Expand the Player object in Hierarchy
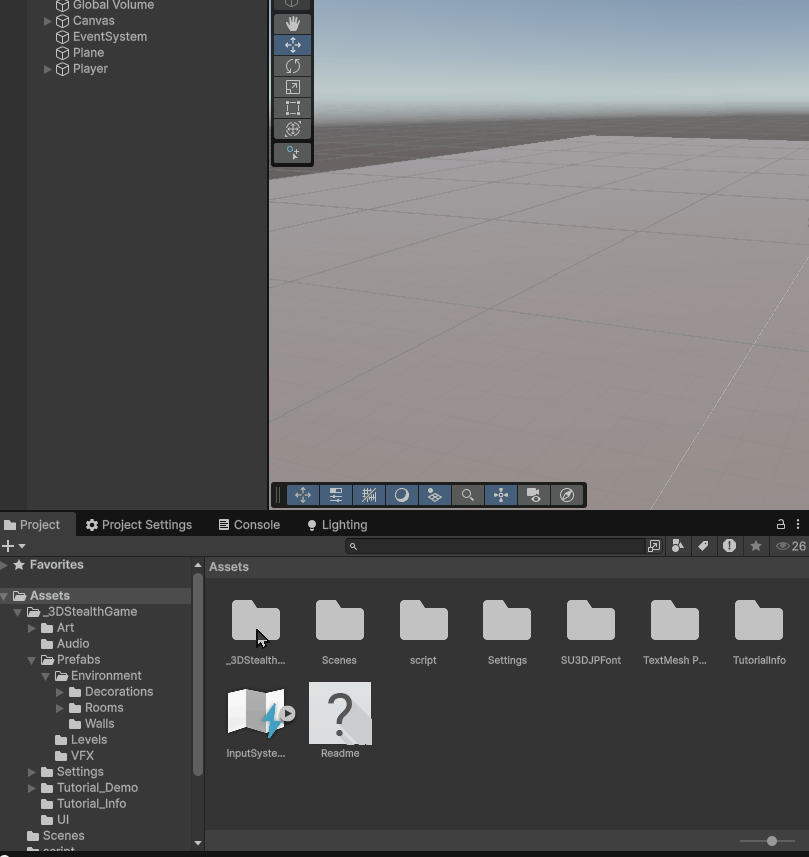Viewport: 809px width, 857px height. pyautogui.click(x=48, y=69)
